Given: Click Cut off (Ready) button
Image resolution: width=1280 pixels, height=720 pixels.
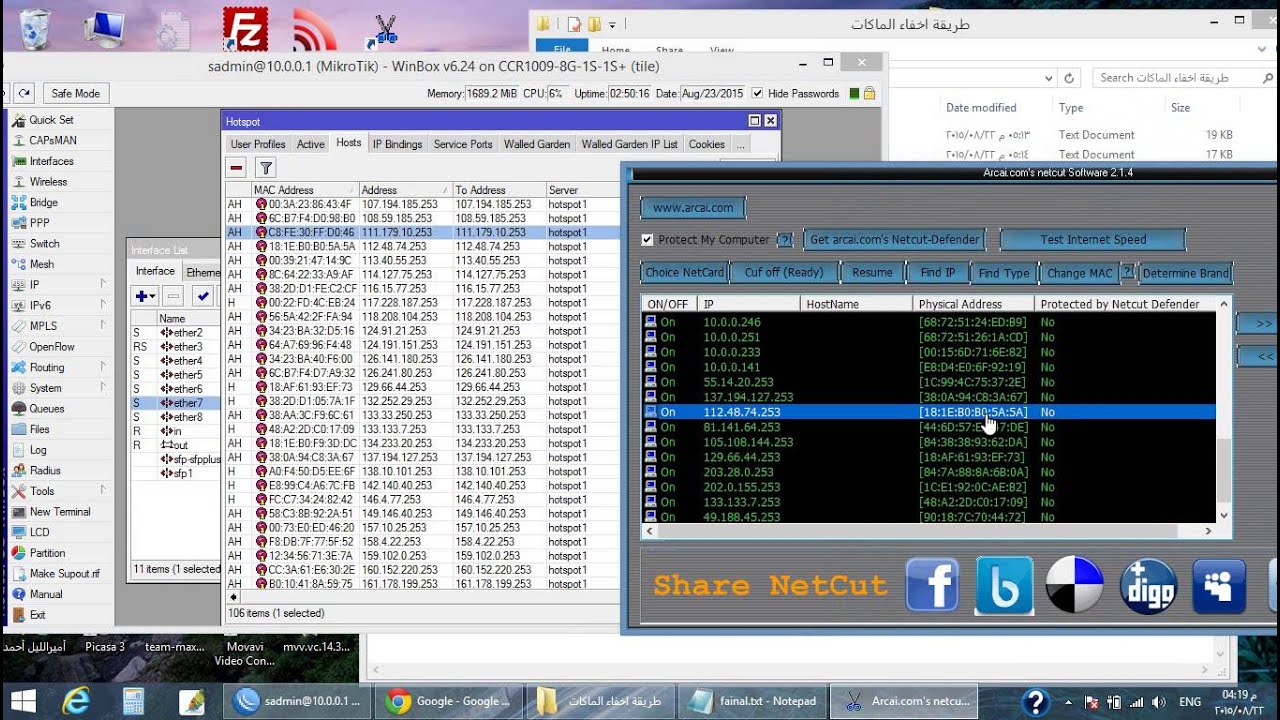Looking at the screenshot, I should [x=784, y=272].
